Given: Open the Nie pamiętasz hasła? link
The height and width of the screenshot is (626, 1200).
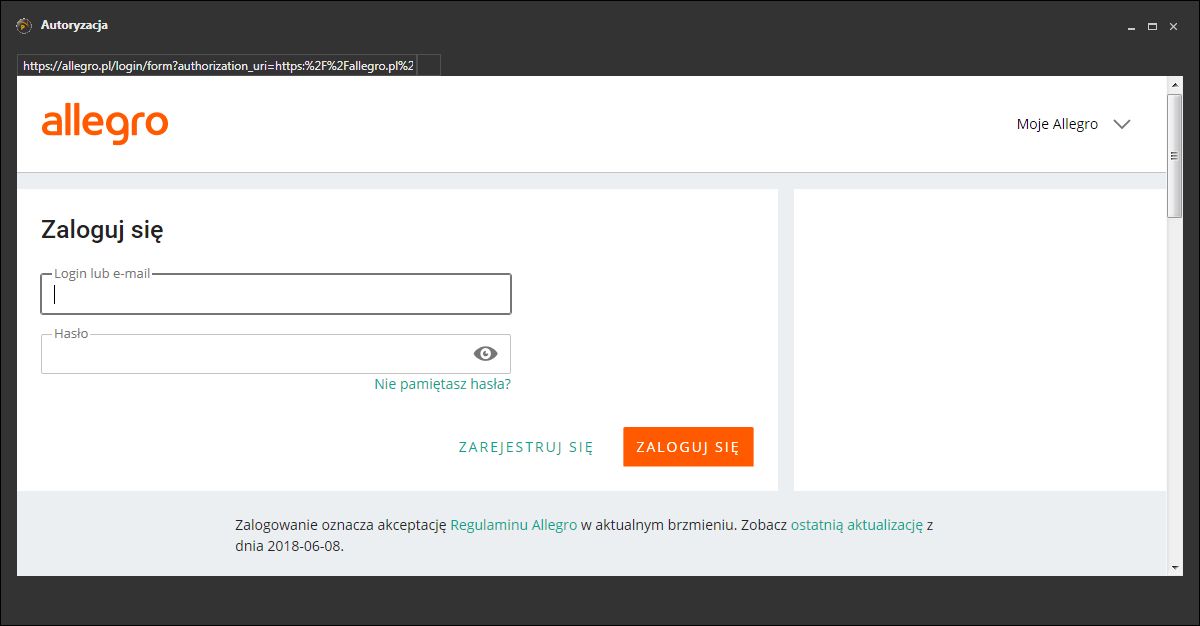Looking at the screenshot, I should 442,384.
